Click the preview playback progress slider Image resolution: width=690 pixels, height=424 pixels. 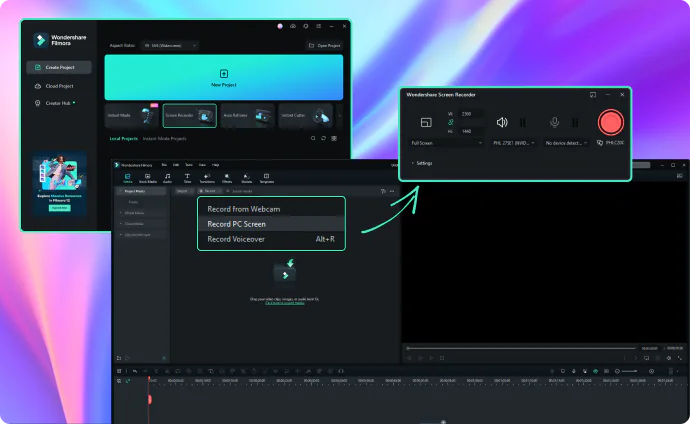pos(521,348)
